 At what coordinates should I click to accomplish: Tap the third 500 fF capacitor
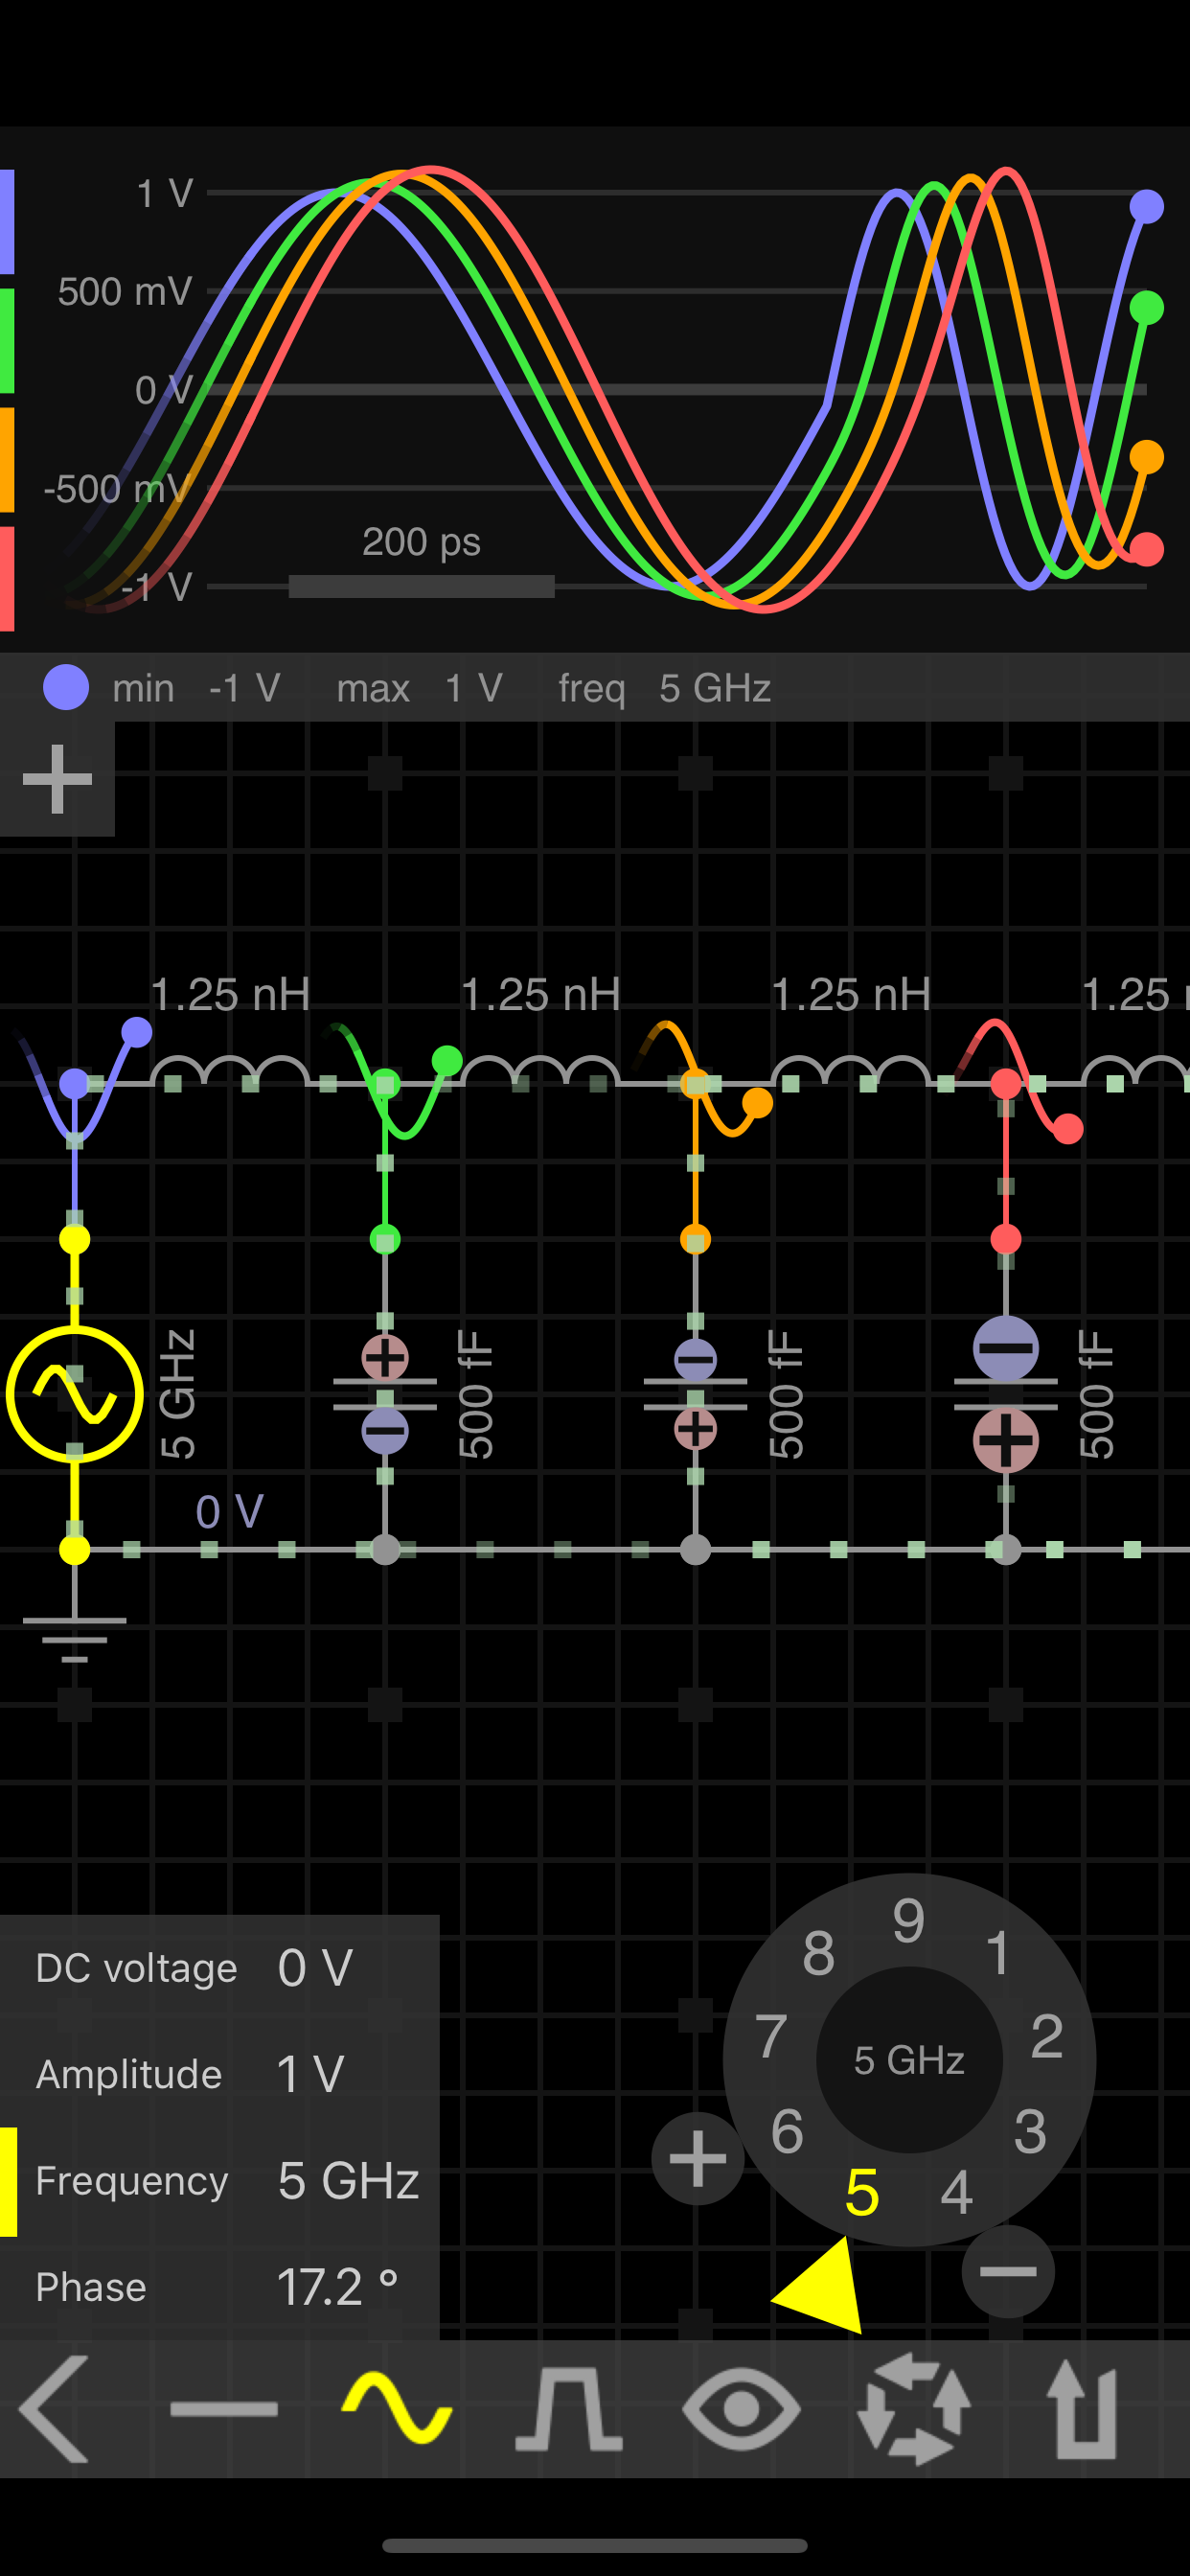(x=1005, y=1394)
